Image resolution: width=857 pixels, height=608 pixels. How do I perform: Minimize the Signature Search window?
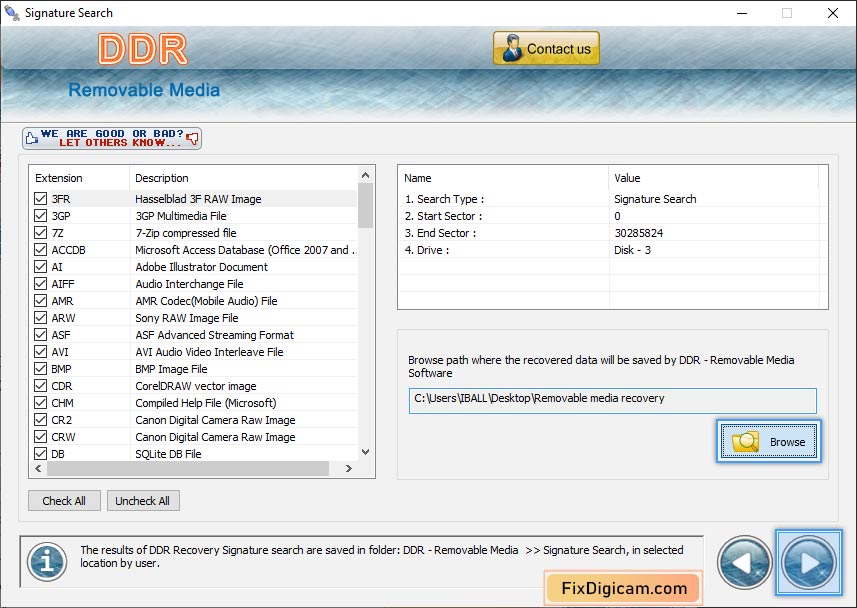point(742,13)
